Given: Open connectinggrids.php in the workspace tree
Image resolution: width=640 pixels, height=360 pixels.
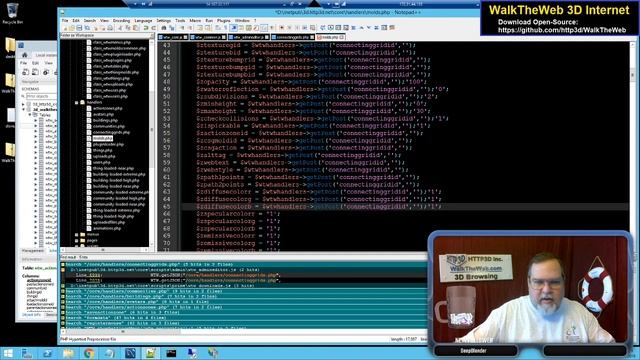Looking at the screenshot, I should coord(111,132).
